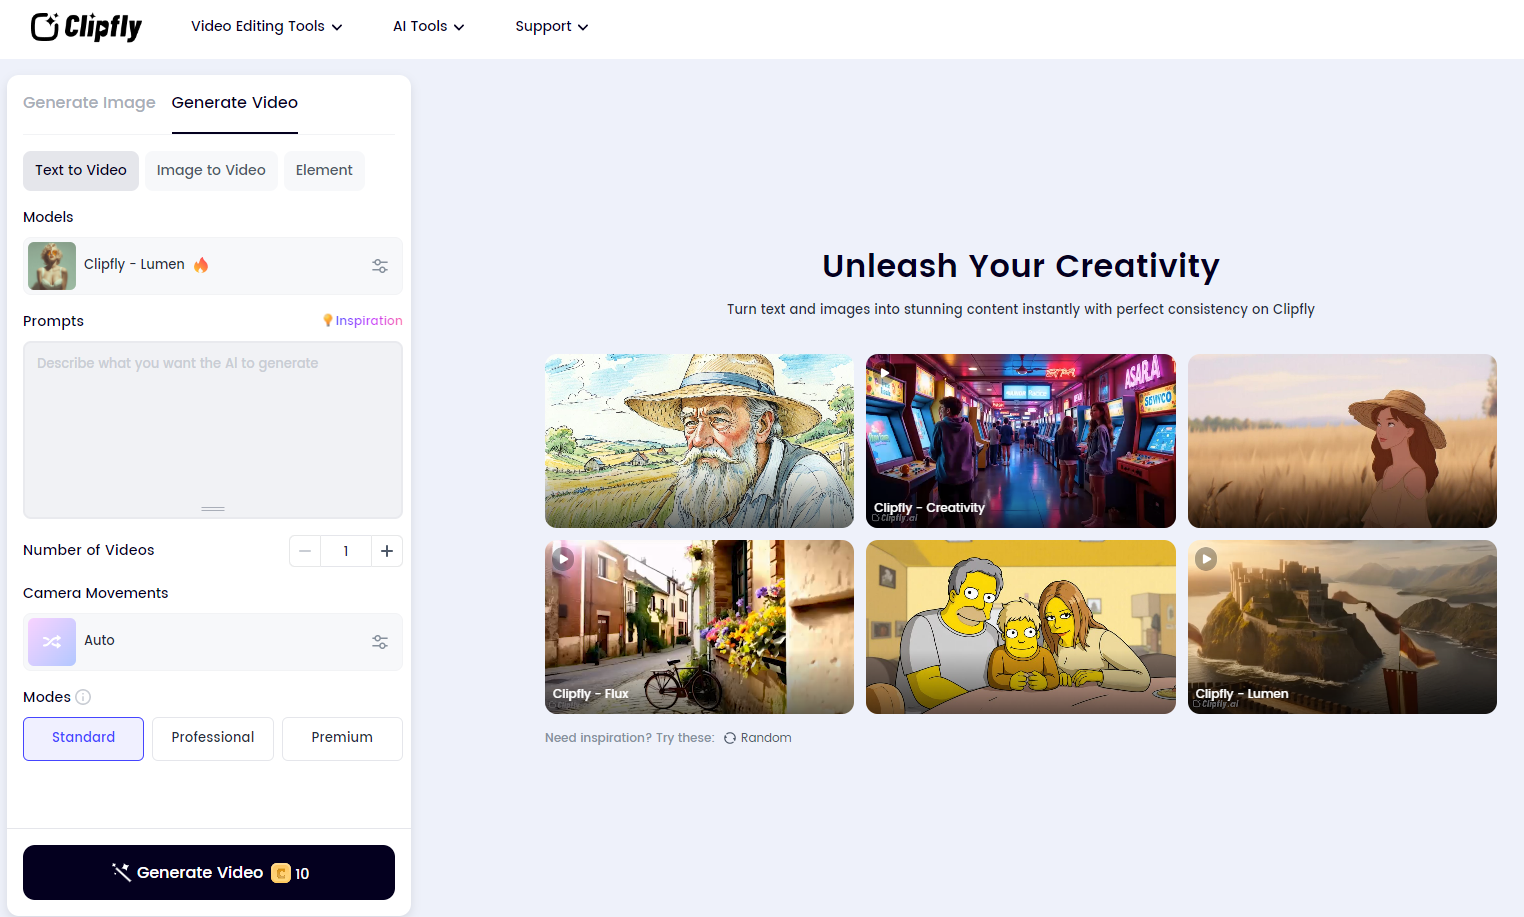Select Standard mode
This screenshot has width=1524, height=917.
click(83, 738)
